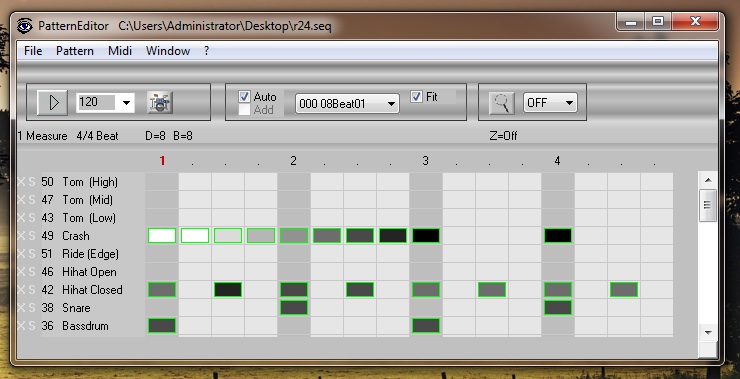Solo the Snare row with S icon
This screenshot has height=379, width=740.
tap(32, 308)
